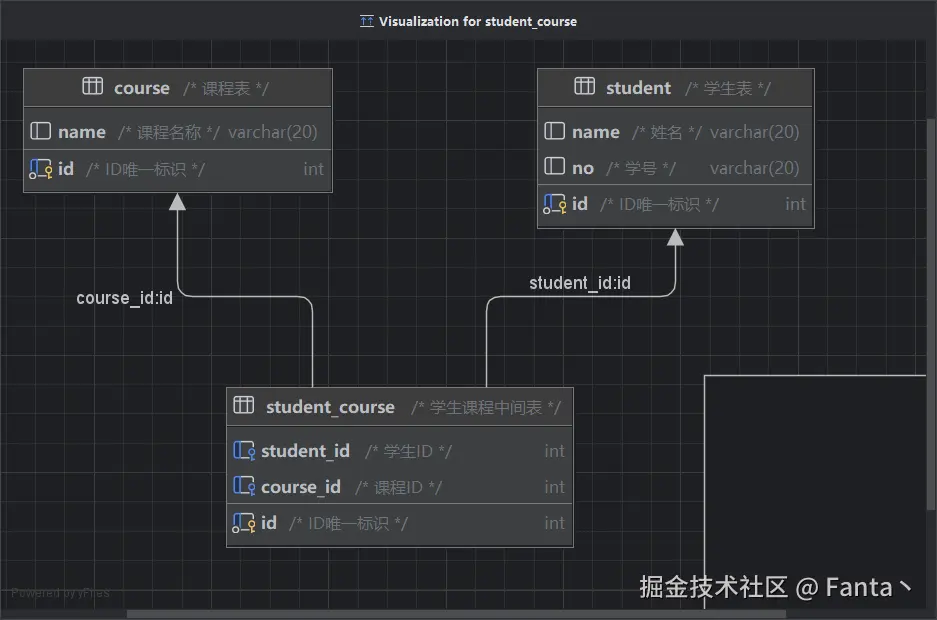This screenshot has width=937, height=620.
Task: Click foreign key icon beside student_id column
Action: click(244, 450)
